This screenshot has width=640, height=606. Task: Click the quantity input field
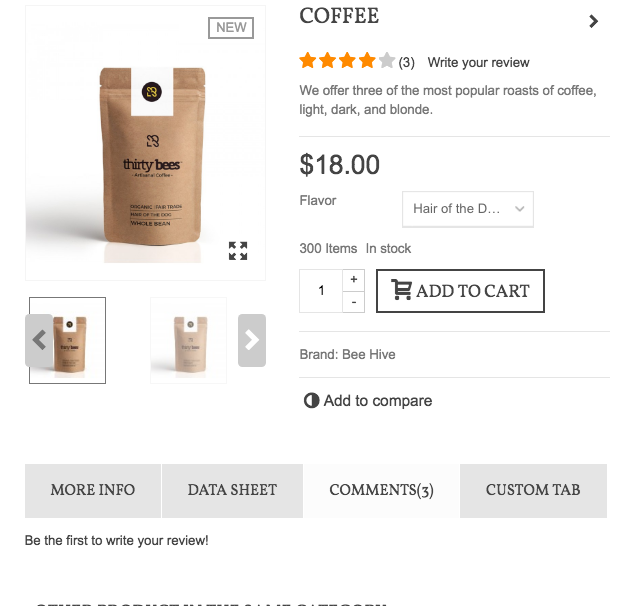click(321, 291)
